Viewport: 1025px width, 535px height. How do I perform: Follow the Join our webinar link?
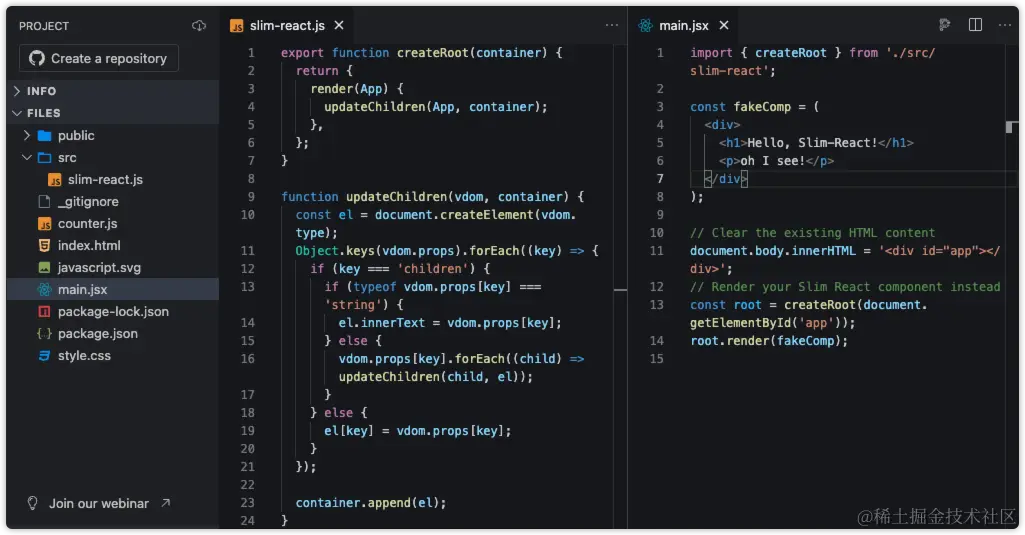pos(99,504)
